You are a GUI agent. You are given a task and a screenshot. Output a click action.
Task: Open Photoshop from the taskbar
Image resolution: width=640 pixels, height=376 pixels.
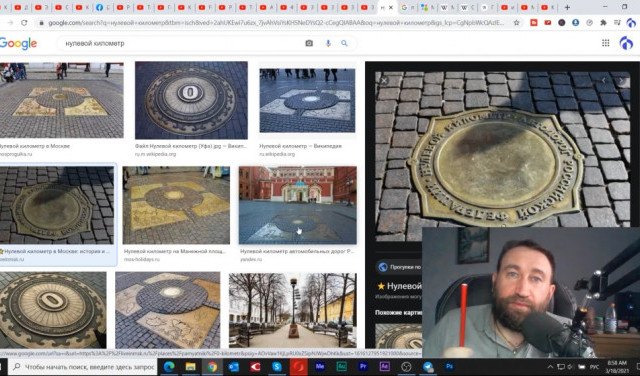[x=449, y=367]
